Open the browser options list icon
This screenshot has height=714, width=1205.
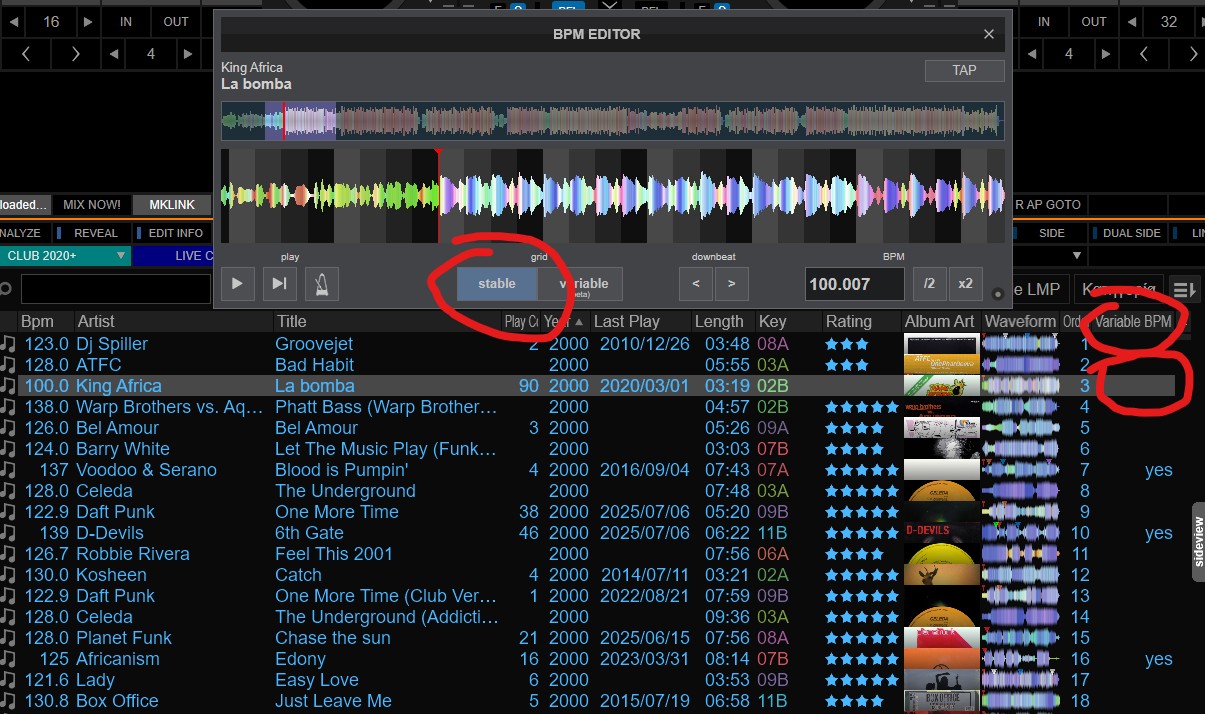pyautogui.click(x=1184, y=289)
